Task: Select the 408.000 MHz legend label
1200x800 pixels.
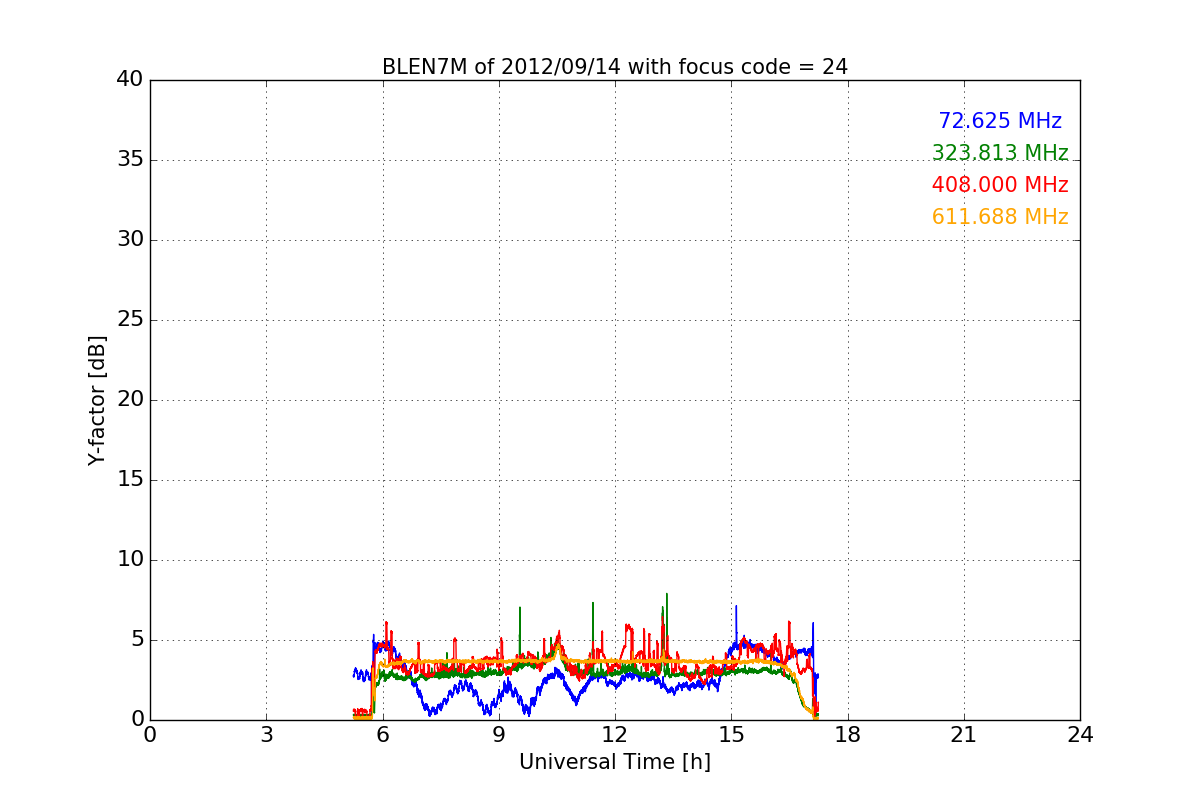Action: tap(1000, 185)
